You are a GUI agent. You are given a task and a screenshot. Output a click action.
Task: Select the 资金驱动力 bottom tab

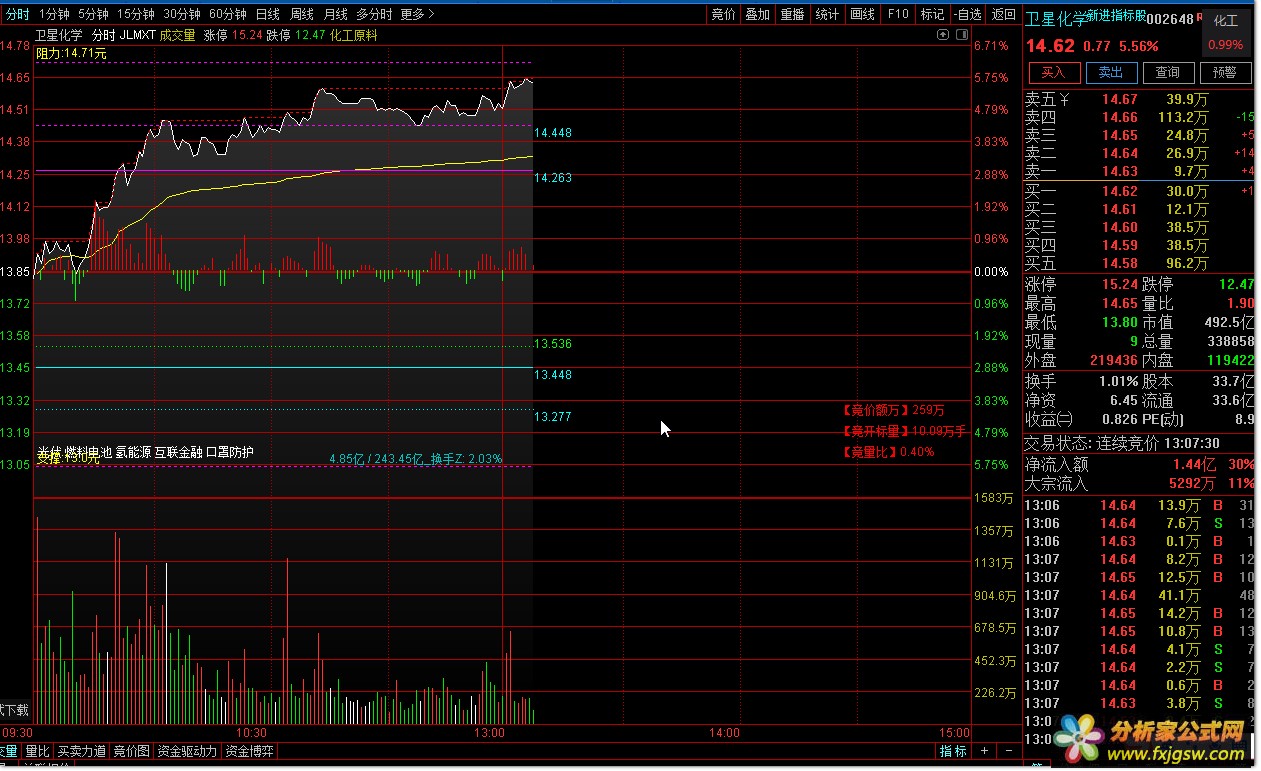(x=187, y=751)
